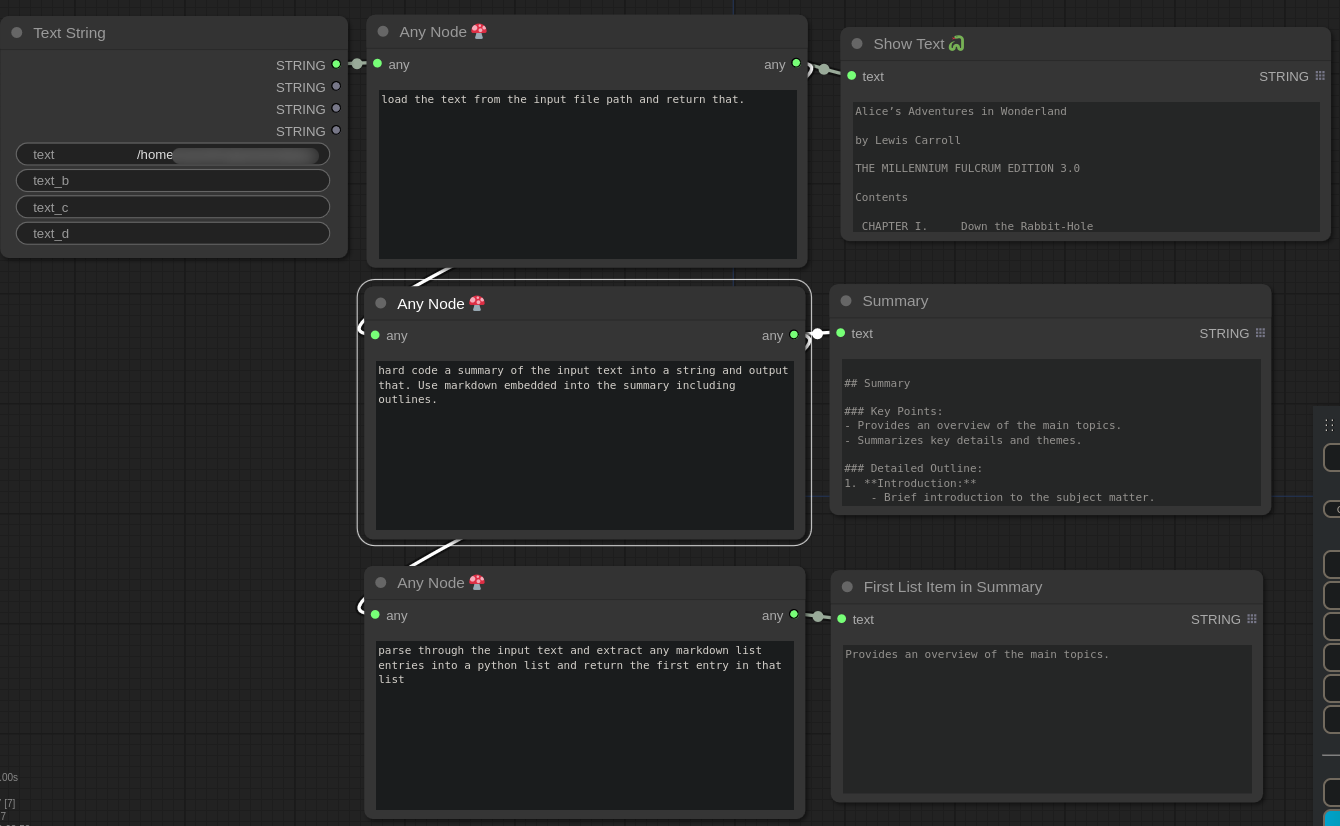Click the drag-handle dots on the right sidebar

pos(1329,424)
